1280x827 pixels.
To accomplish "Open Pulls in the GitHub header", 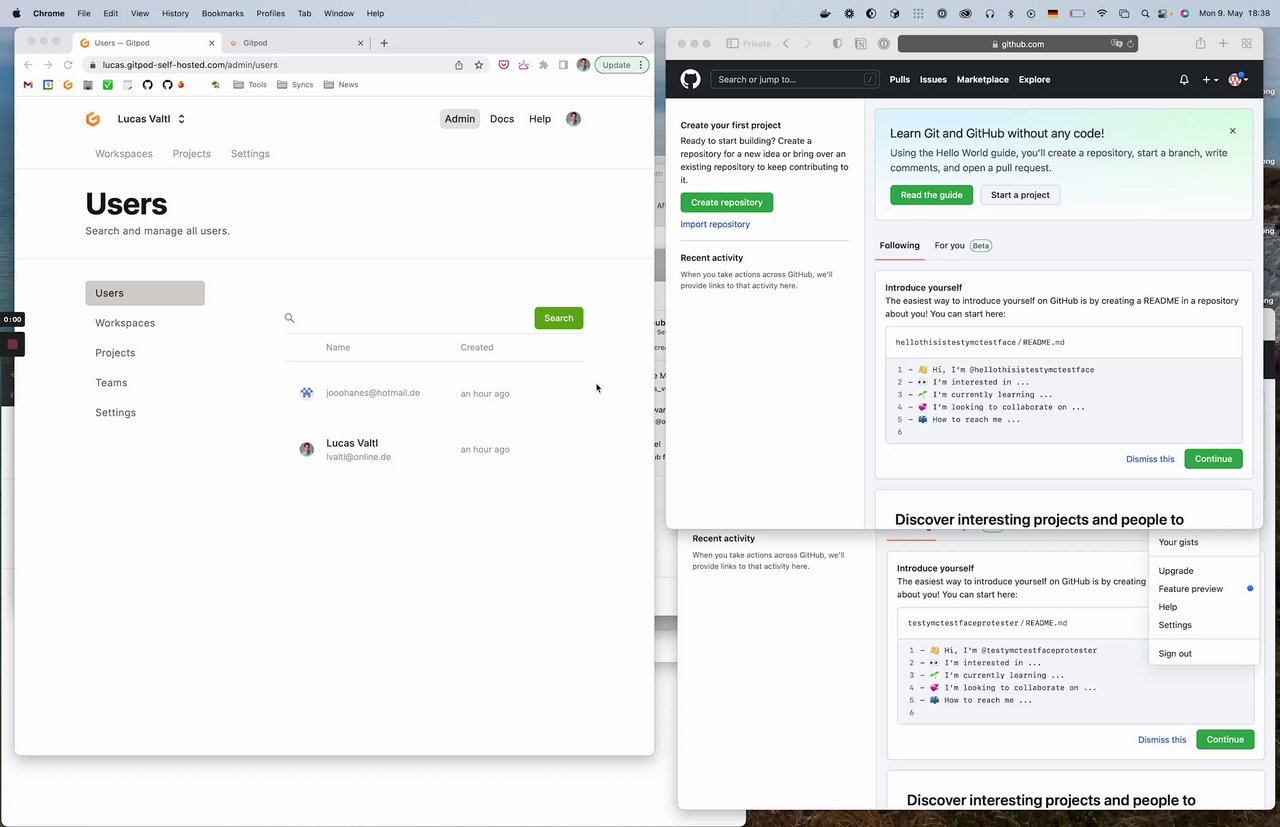I will coord(900,80).
